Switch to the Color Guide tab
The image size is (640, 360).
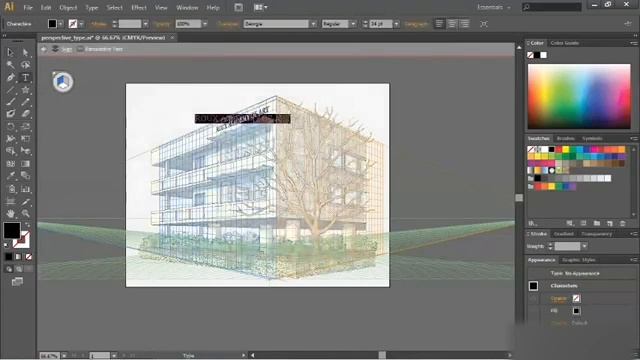[x=564, y=43]
